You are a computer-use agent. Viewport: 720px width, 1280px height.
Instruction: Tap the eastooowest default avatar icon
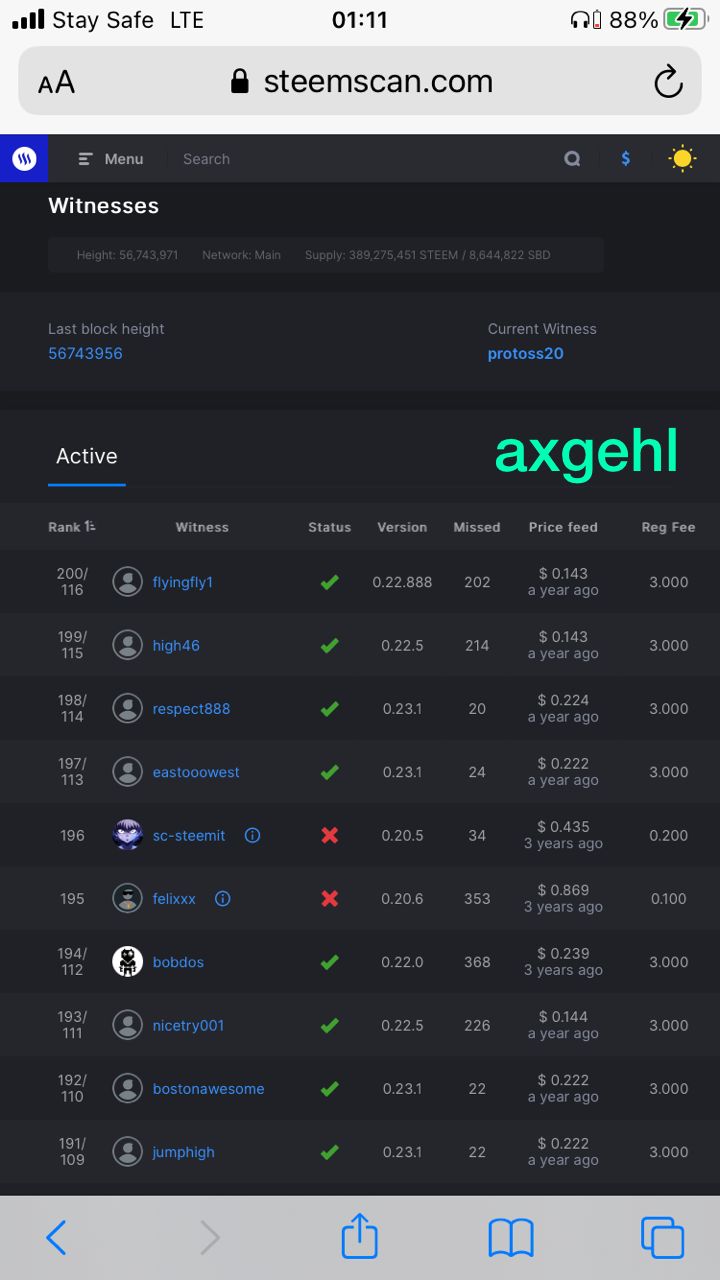coord(127,772)
